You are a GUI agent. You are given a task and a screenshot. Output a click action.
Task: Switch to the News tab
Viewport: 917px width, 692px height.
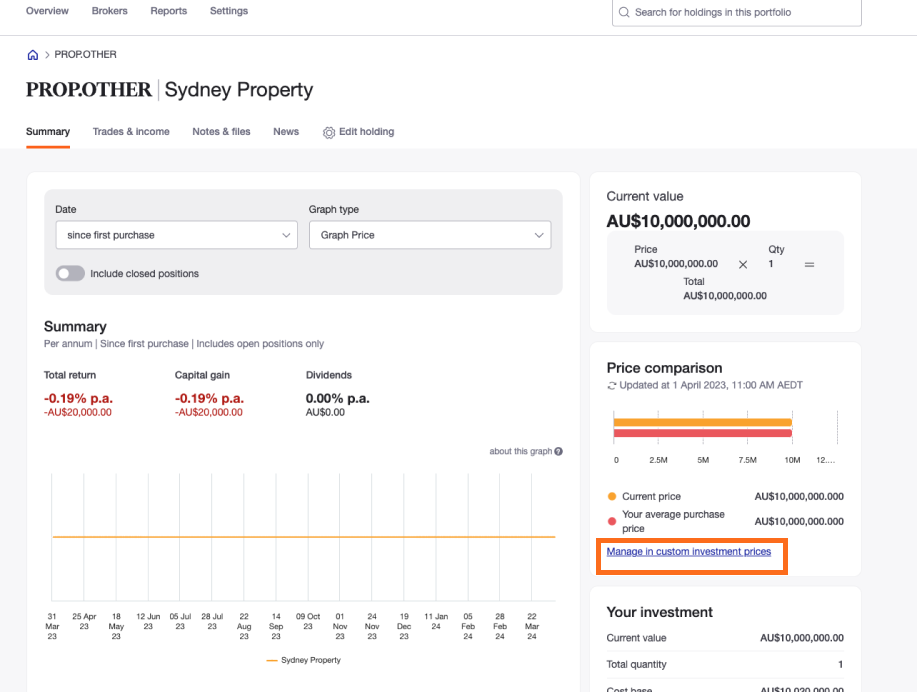pos(286,132)
